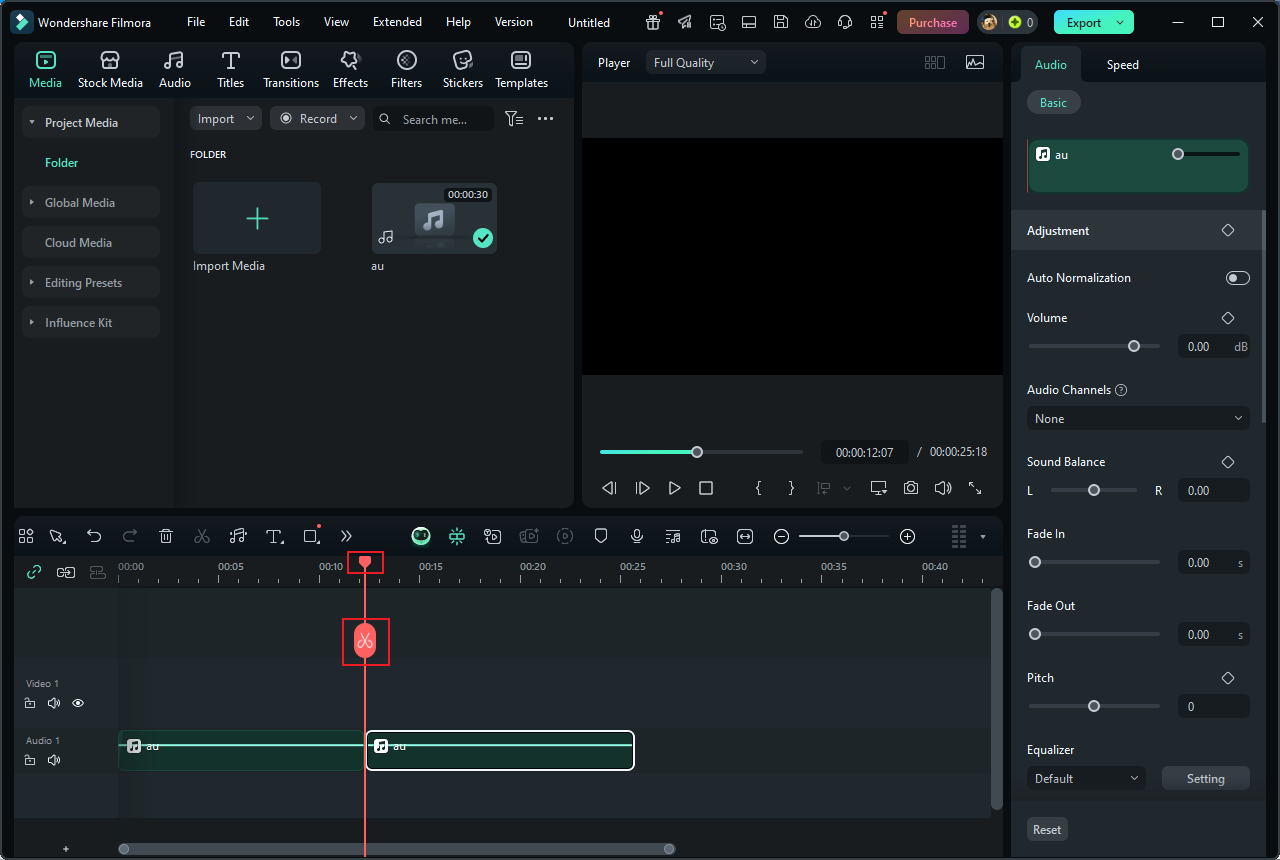The width and height of the screenshot is (1280, 860).
Task: Open the Audio Channels dropdown
Action: pos(1137,419)
